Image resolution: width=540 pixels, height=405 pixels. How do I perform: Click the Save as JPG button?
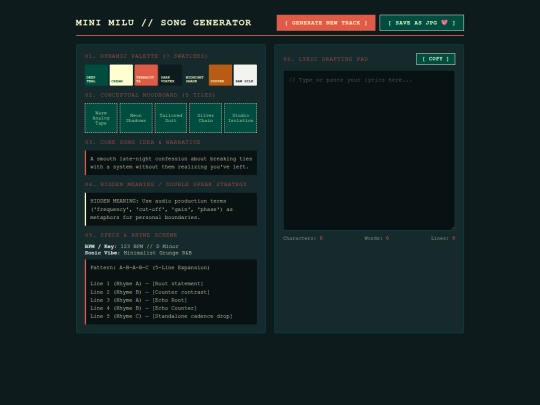422,23
